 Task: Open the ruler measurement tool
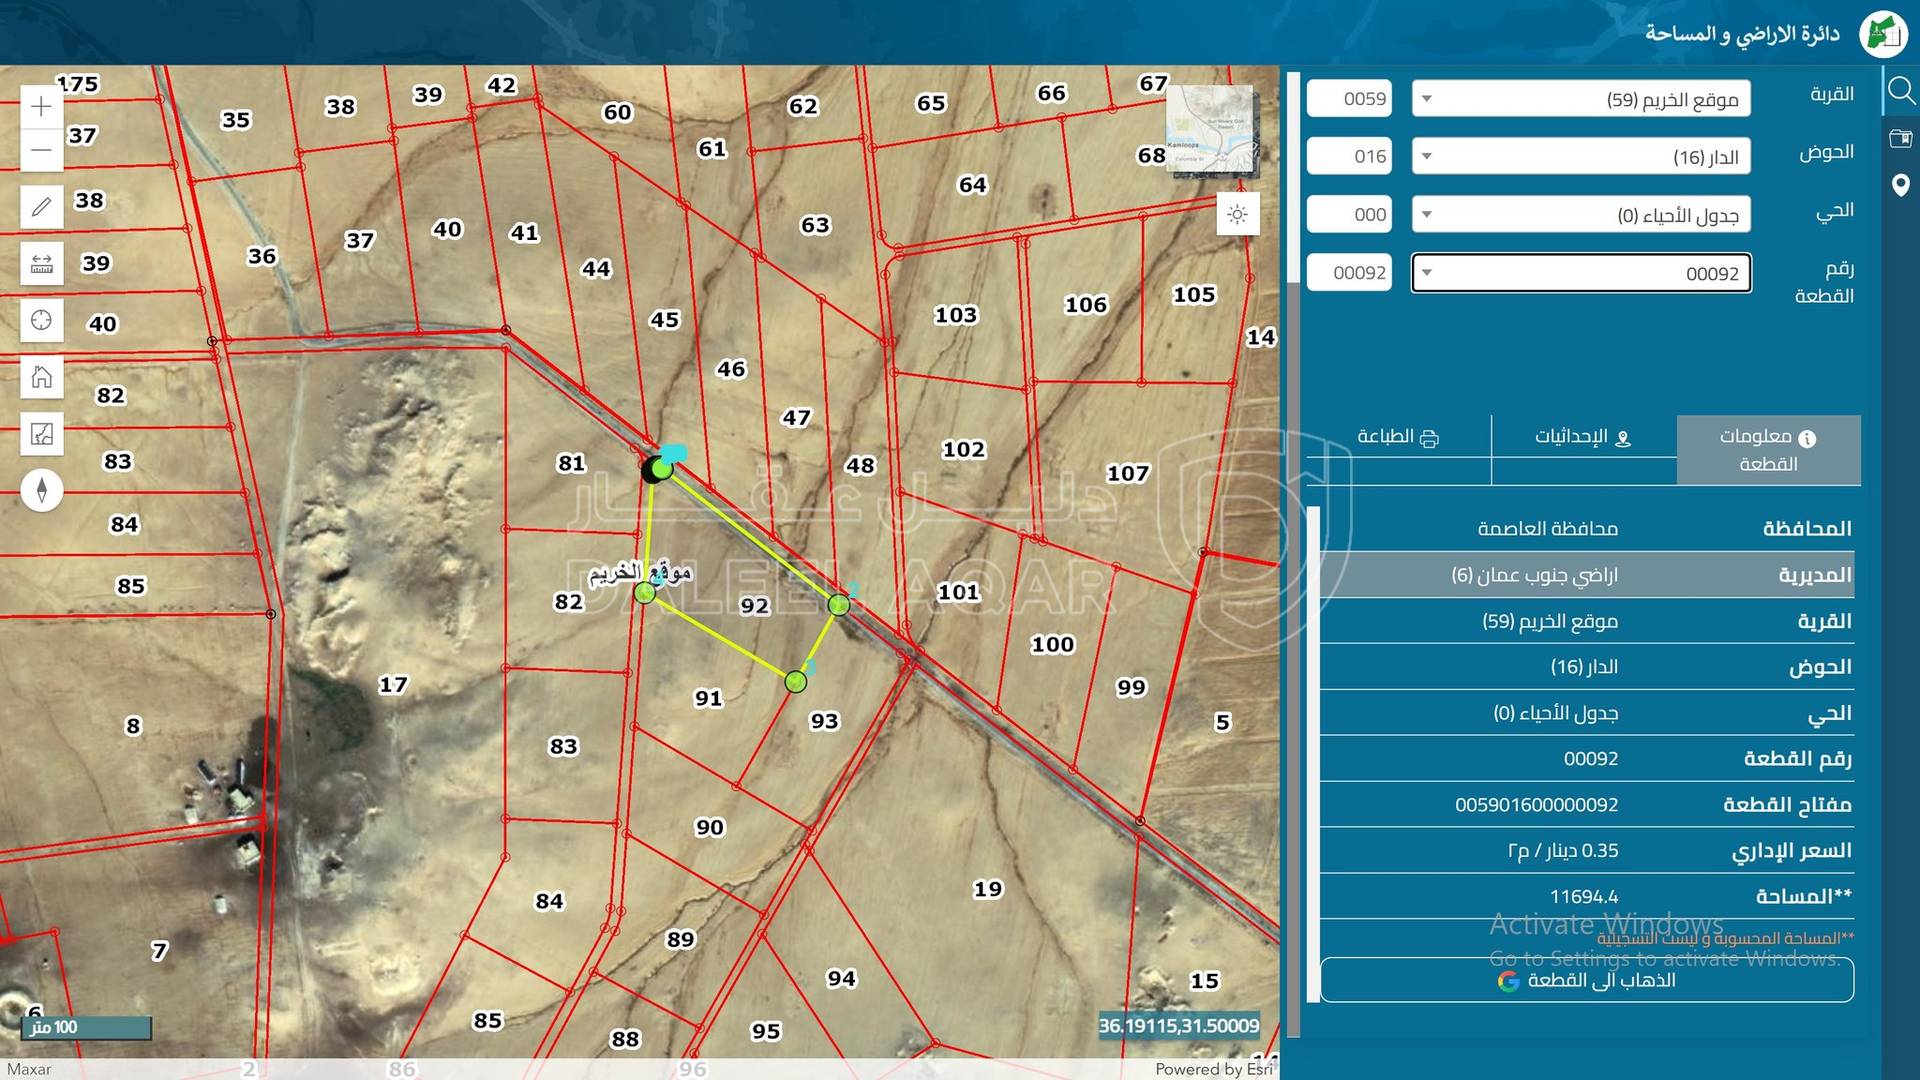[x=41, y=264]
